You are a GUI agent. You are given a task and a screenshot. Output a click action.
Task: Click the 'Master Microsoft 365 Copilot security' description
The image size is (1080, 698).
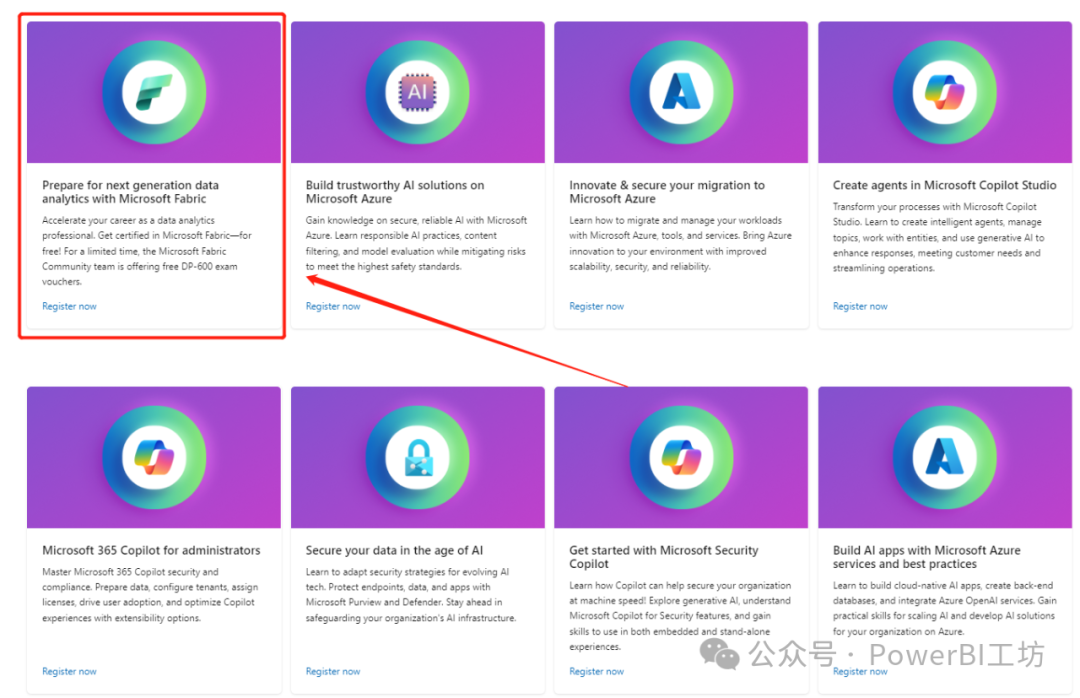point(150,595)
